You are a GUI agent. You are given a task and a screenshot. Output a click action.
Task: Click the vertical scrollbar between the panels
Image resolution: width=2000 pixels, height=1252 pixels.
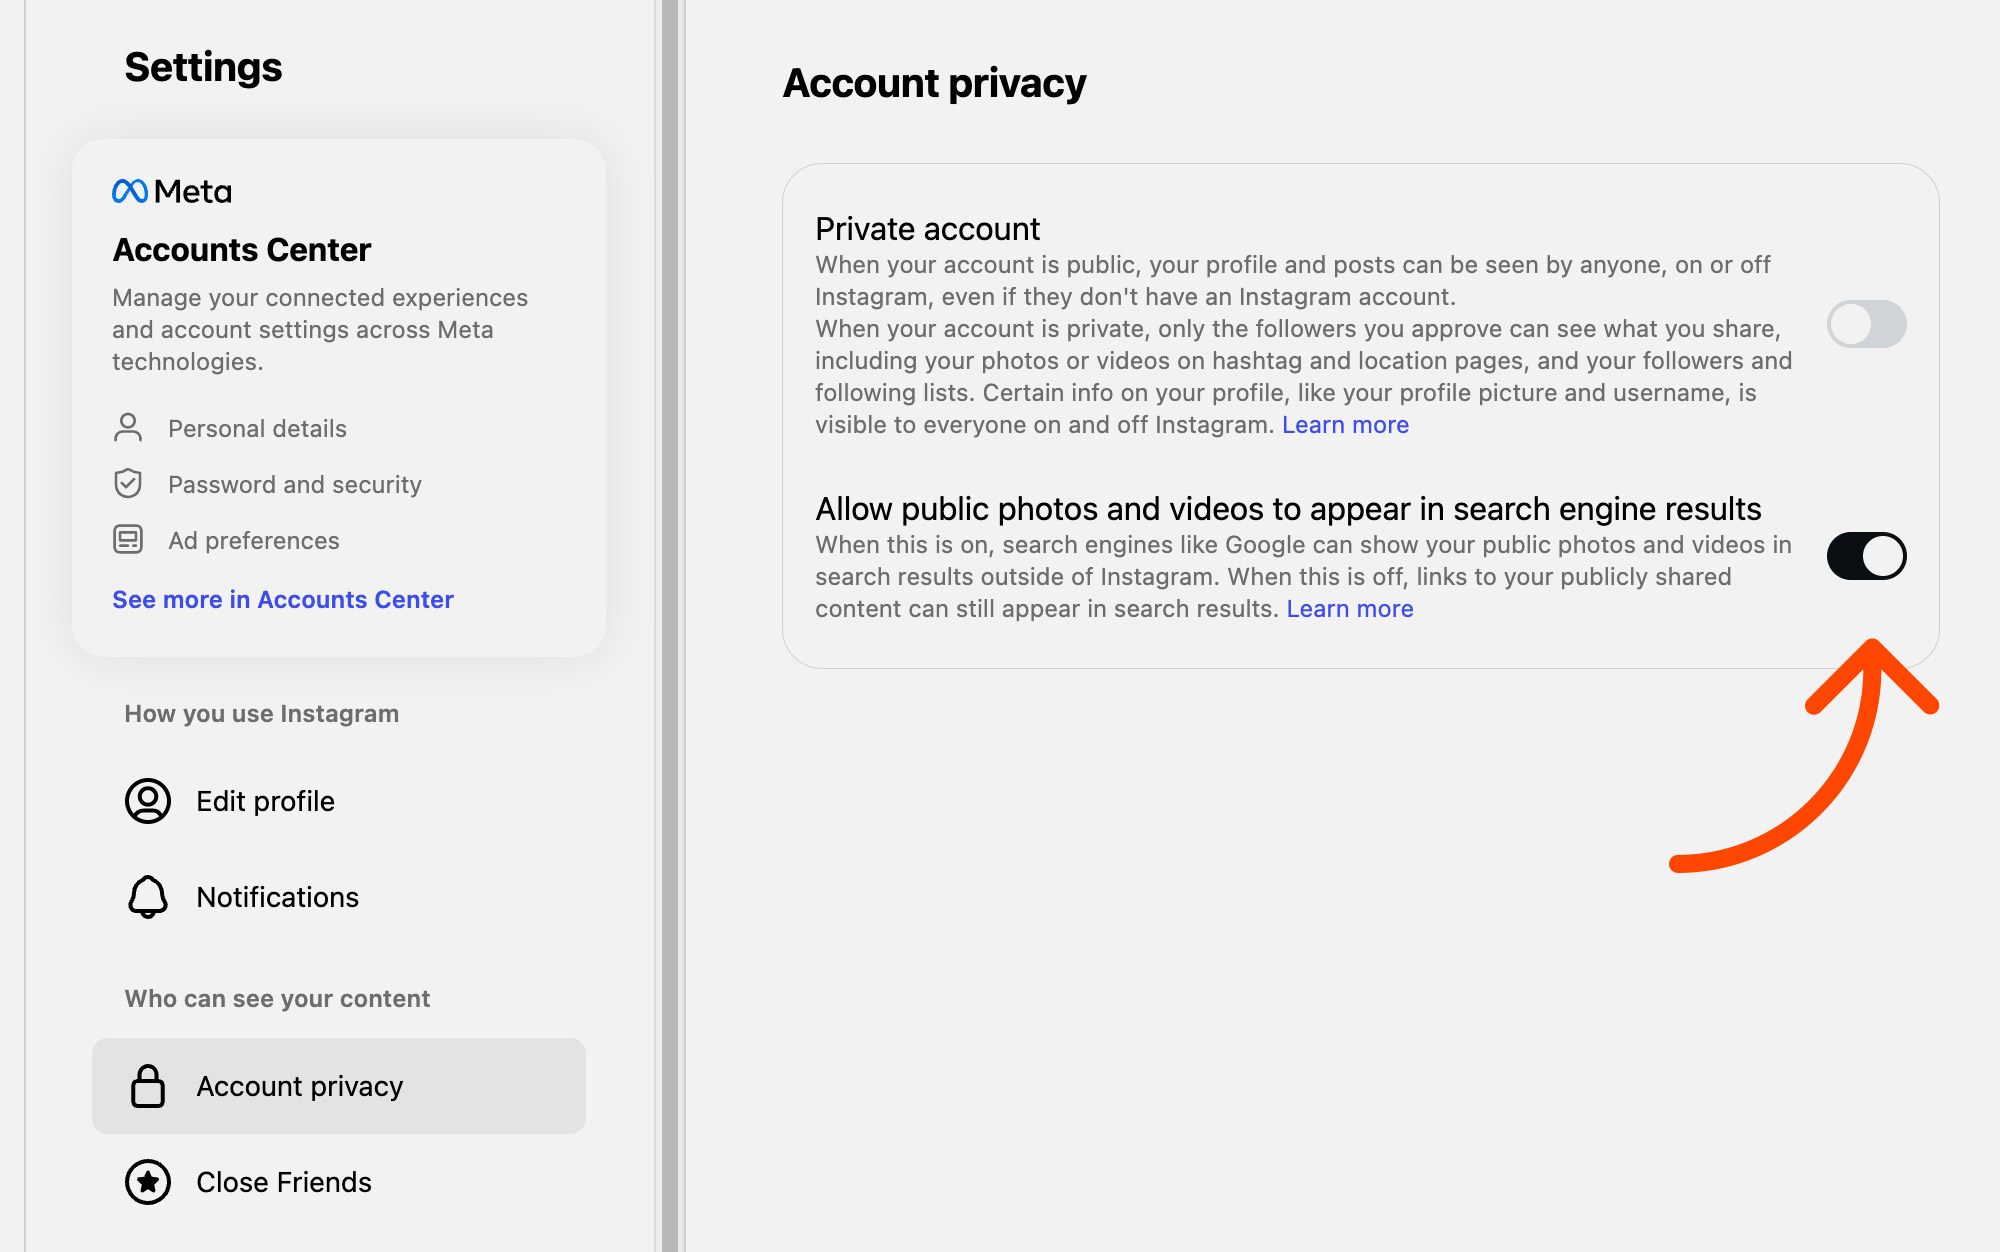click(670, 626)
